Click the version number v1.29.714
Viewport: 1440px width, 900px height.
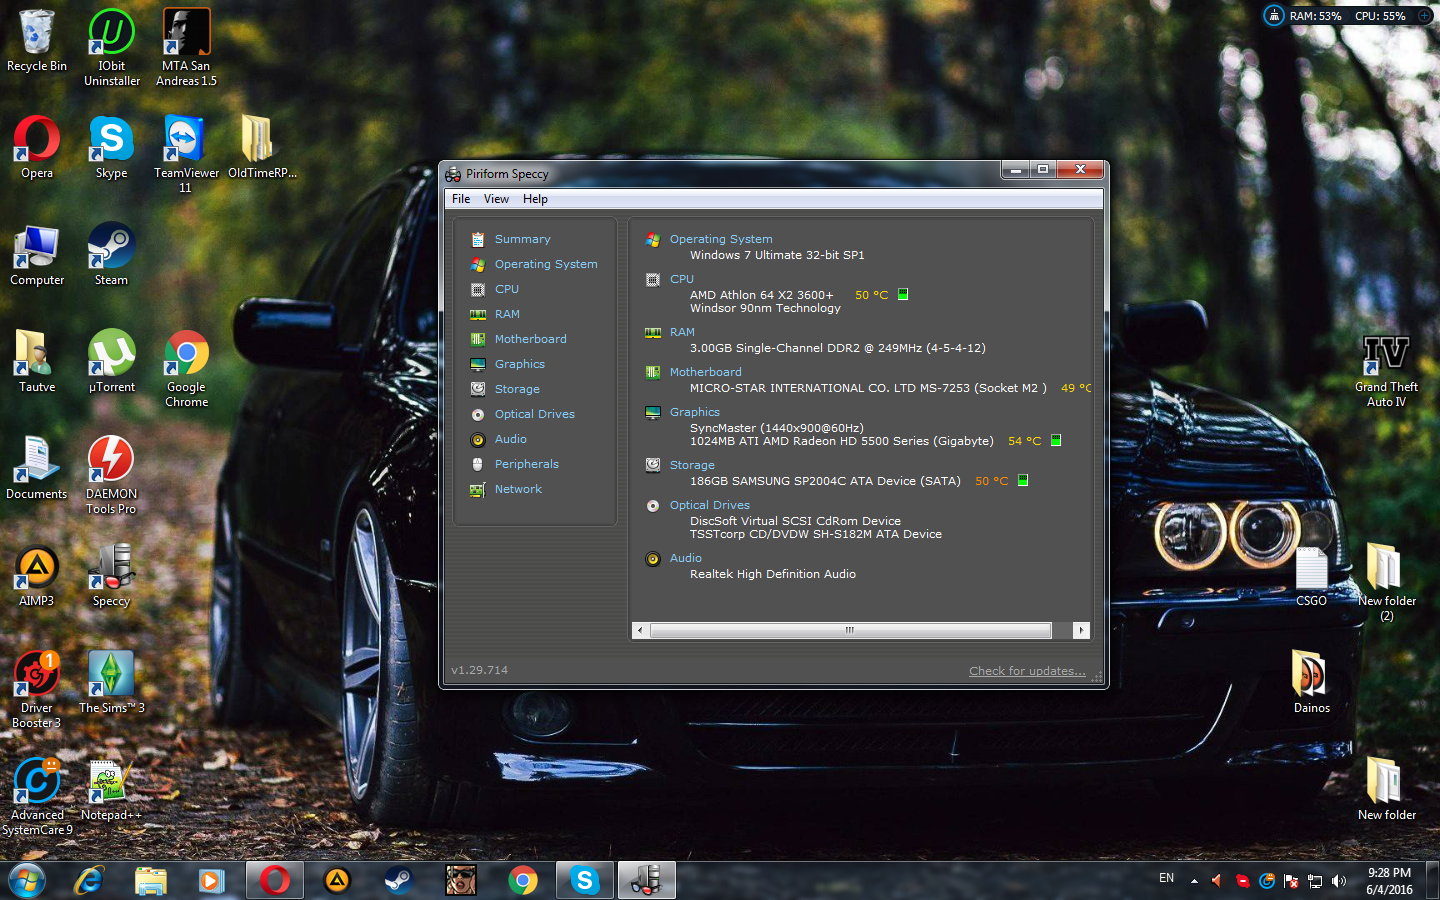[x=480, y=670]
